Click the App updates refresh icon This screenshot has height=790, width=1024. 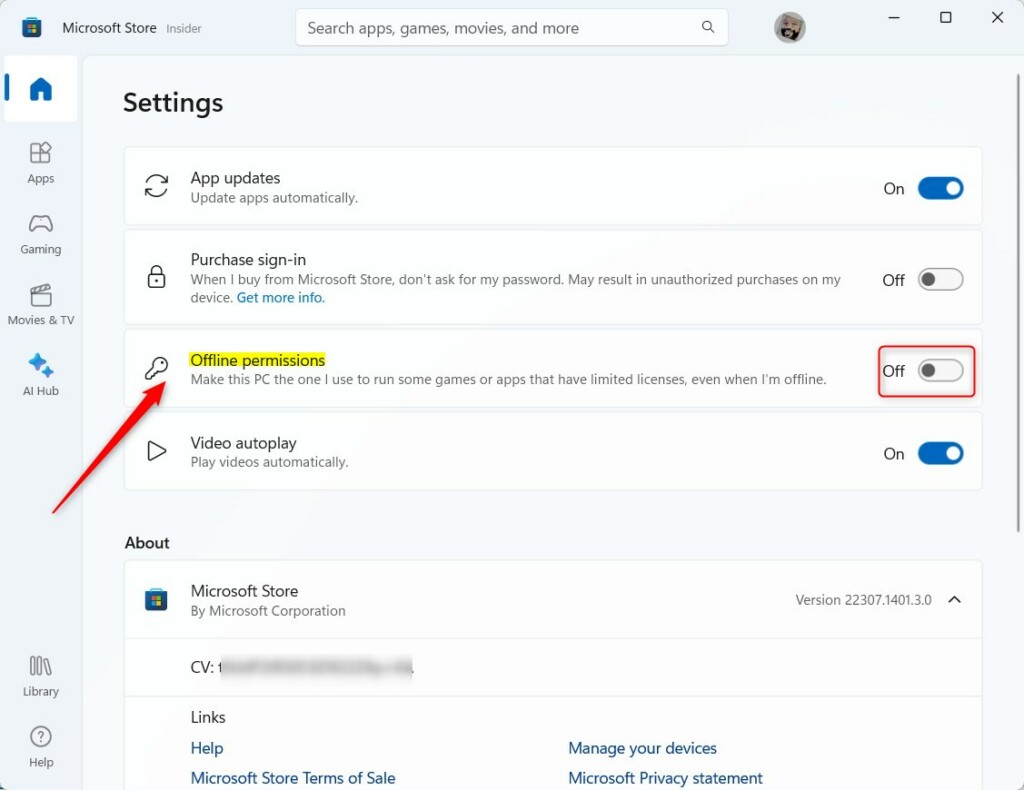coord(156,185)
